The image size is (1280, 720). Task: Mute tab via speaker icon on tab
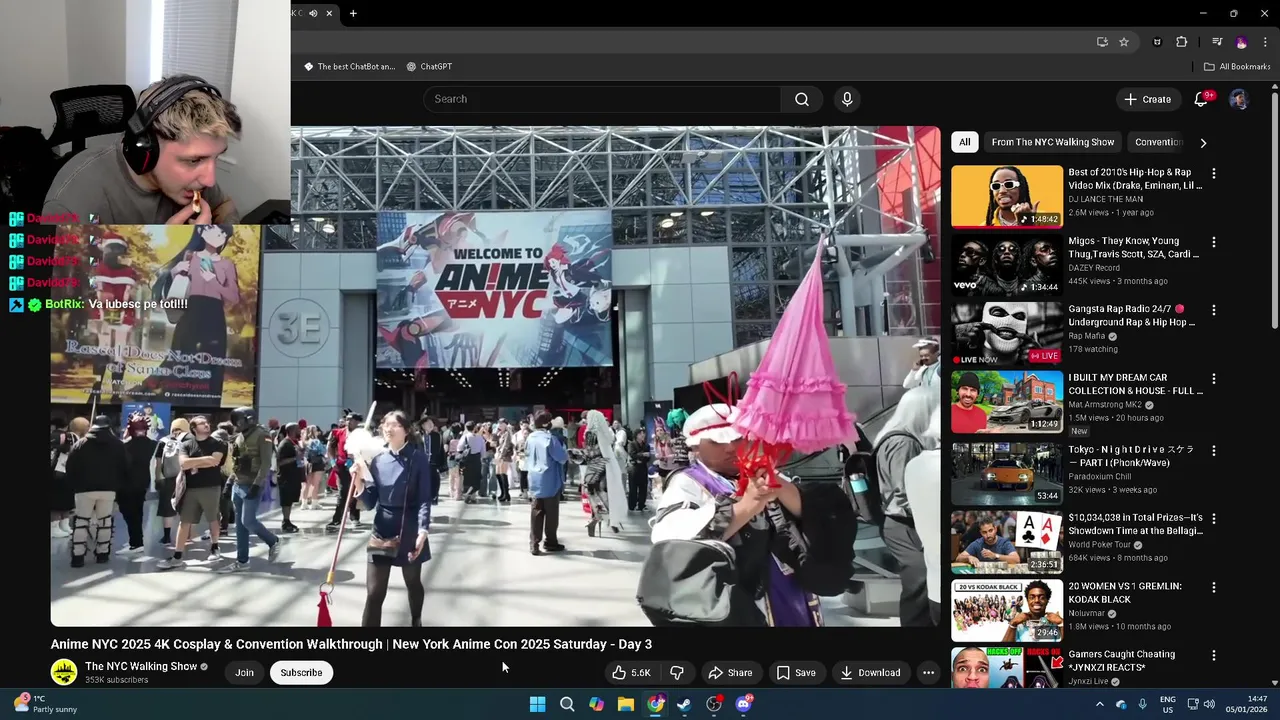313,13
